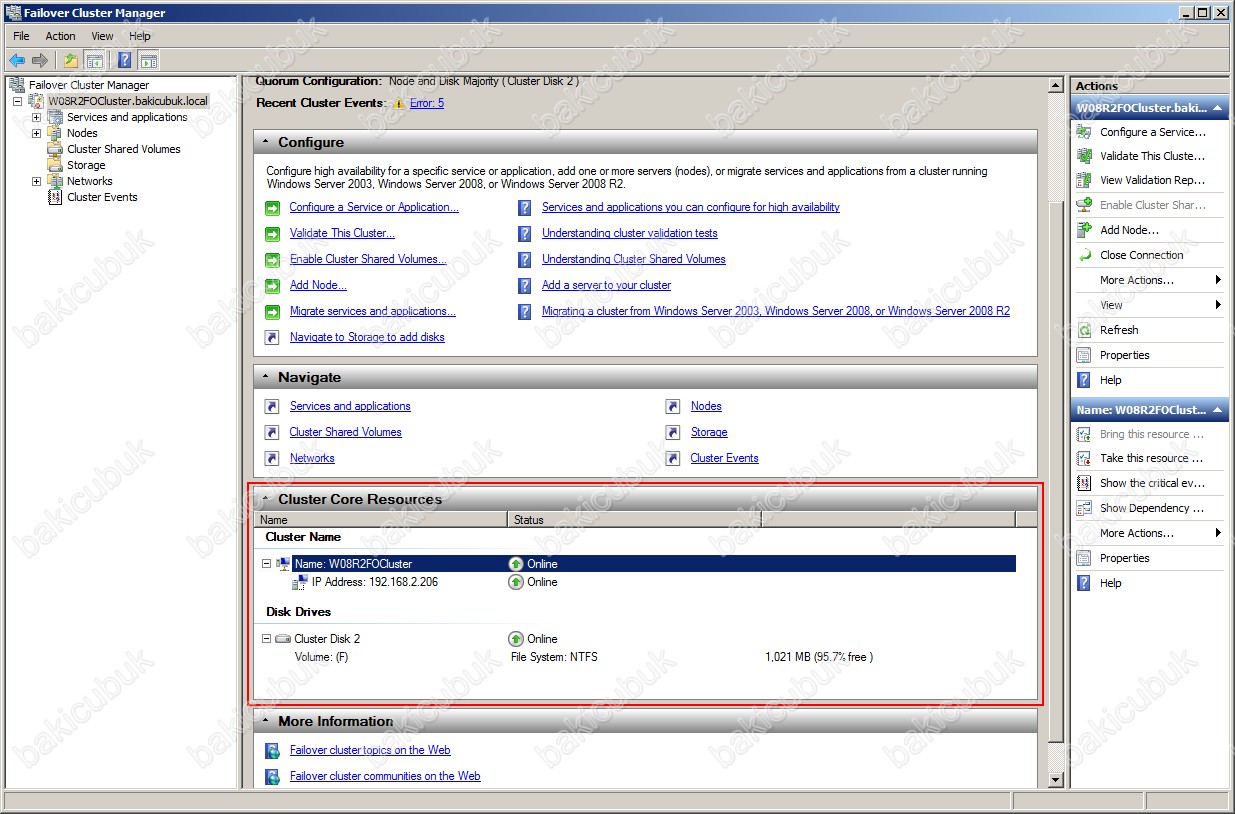This screenshot has width=1235, height=814.
Task: Click vertical scrollbar down arrow in center pane
Action: [x=1055, y=780]
